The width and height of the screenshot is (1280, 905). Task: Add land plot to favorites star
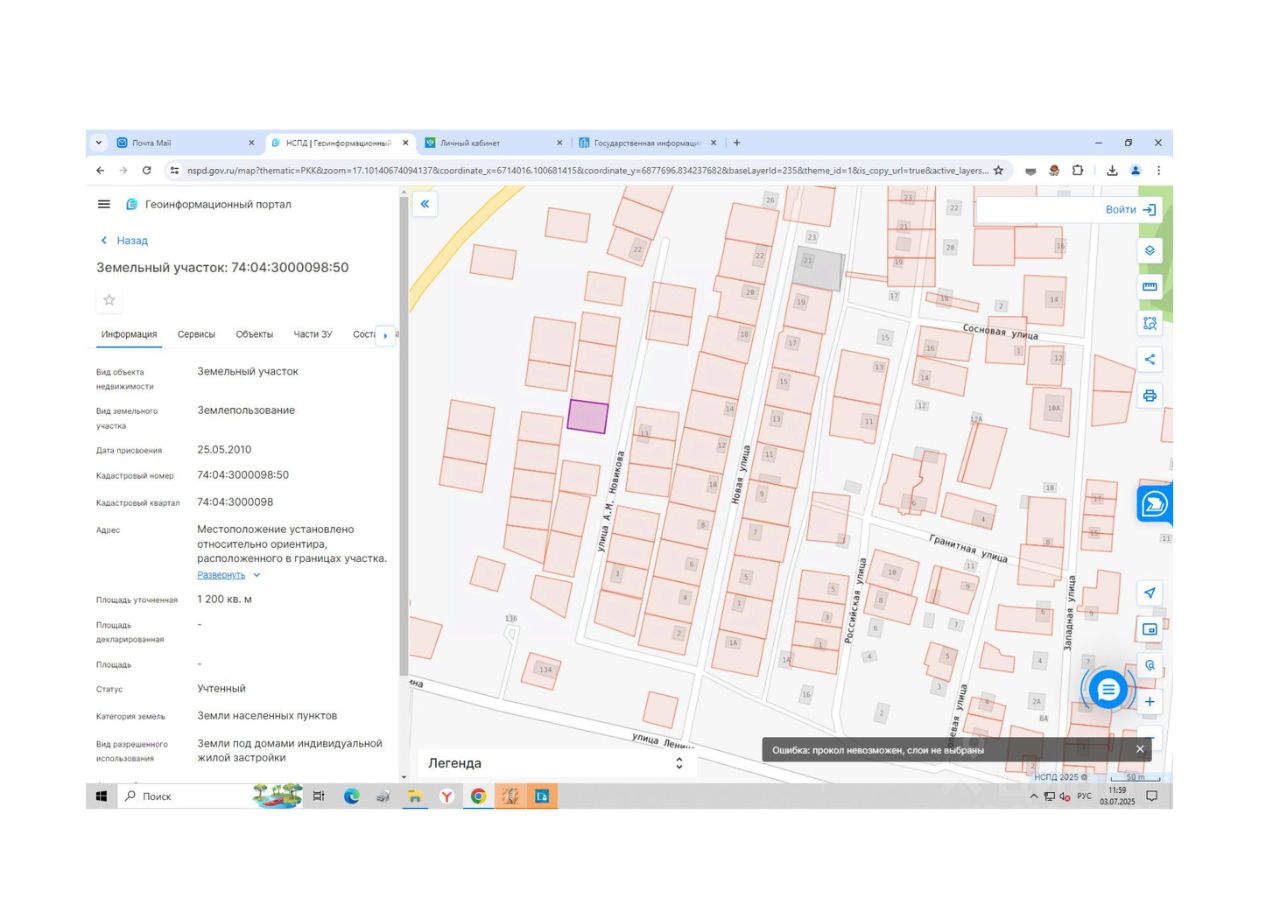(x=109, y=300)
